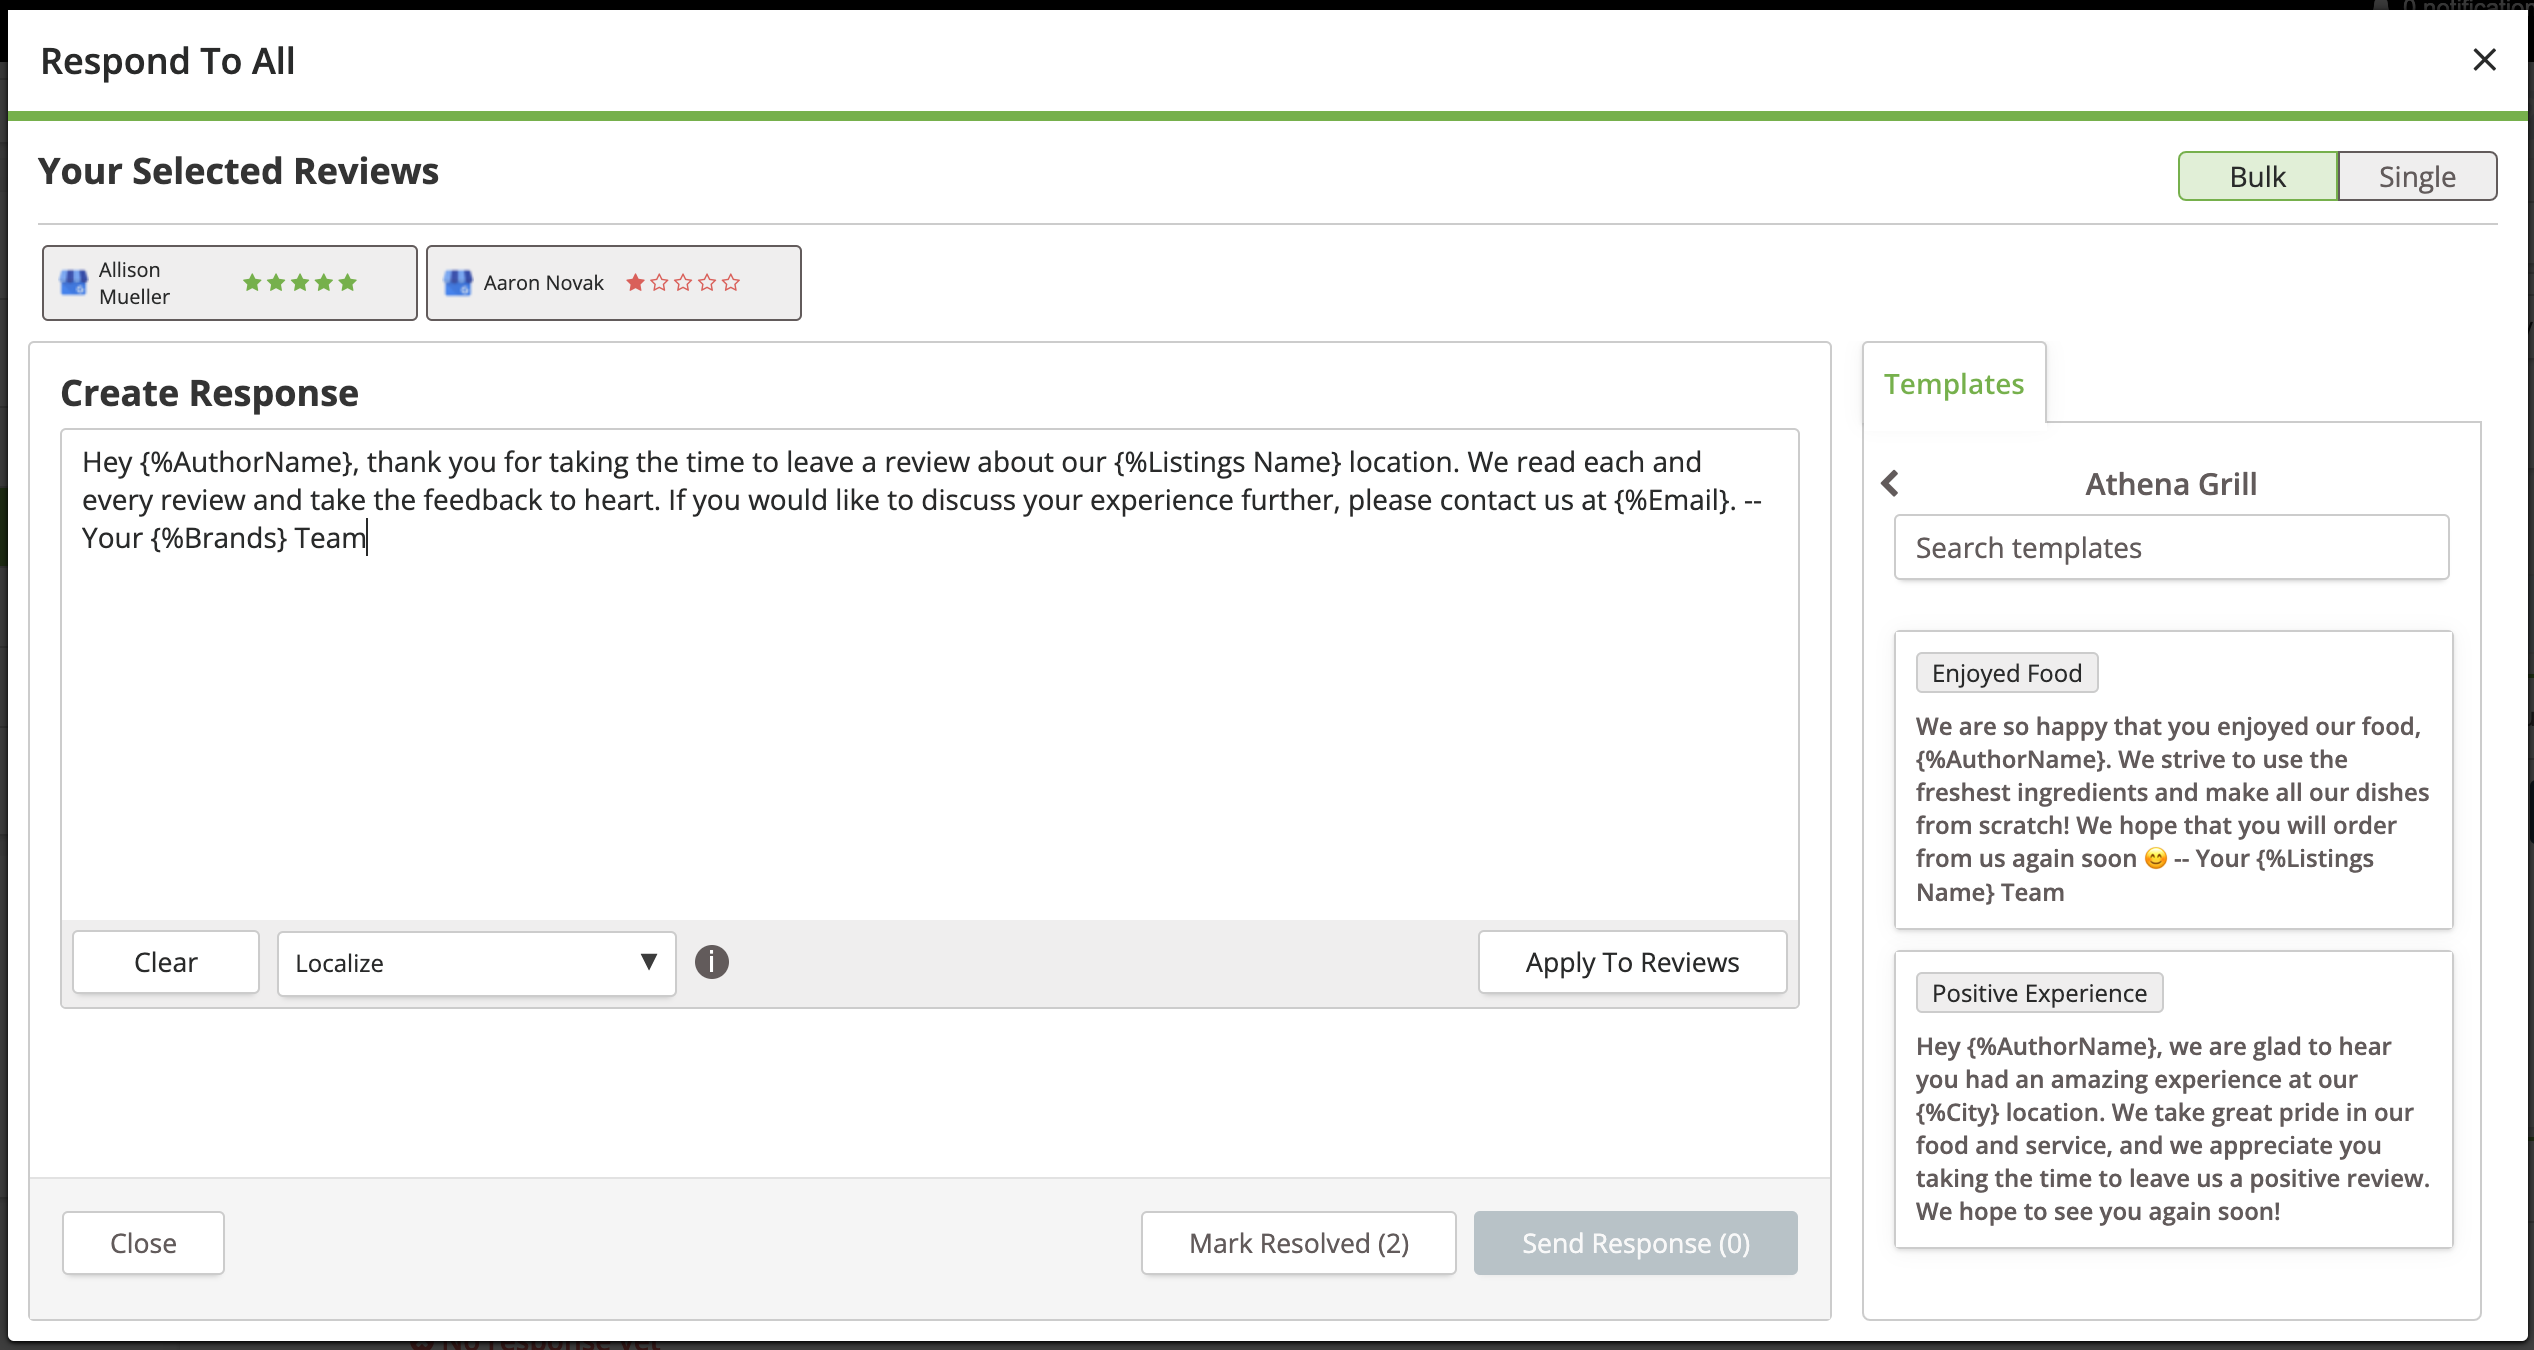
Task: Go back from the Athena Grill templates
Action: [x=1889, y=484]
